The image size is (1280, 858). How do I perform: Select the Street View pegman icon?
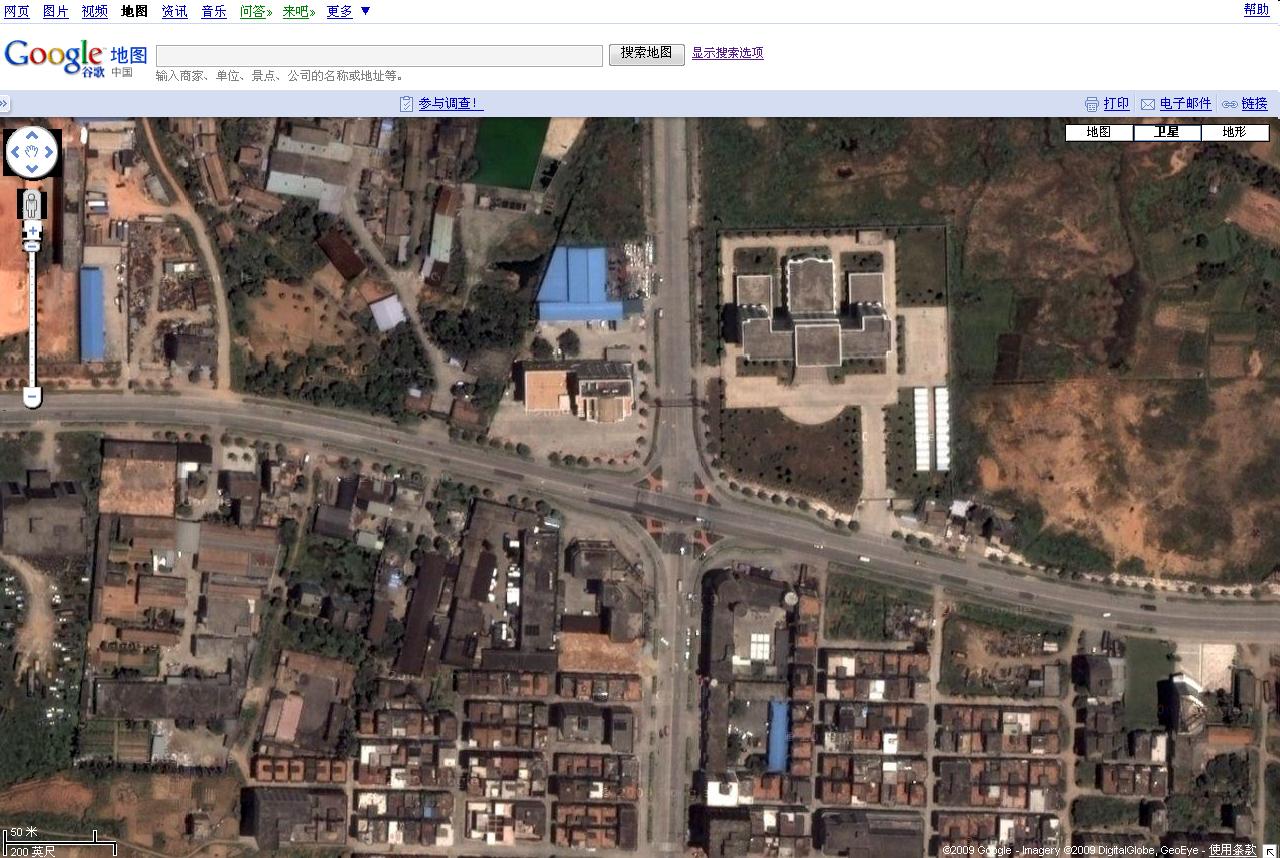[32, 205]
